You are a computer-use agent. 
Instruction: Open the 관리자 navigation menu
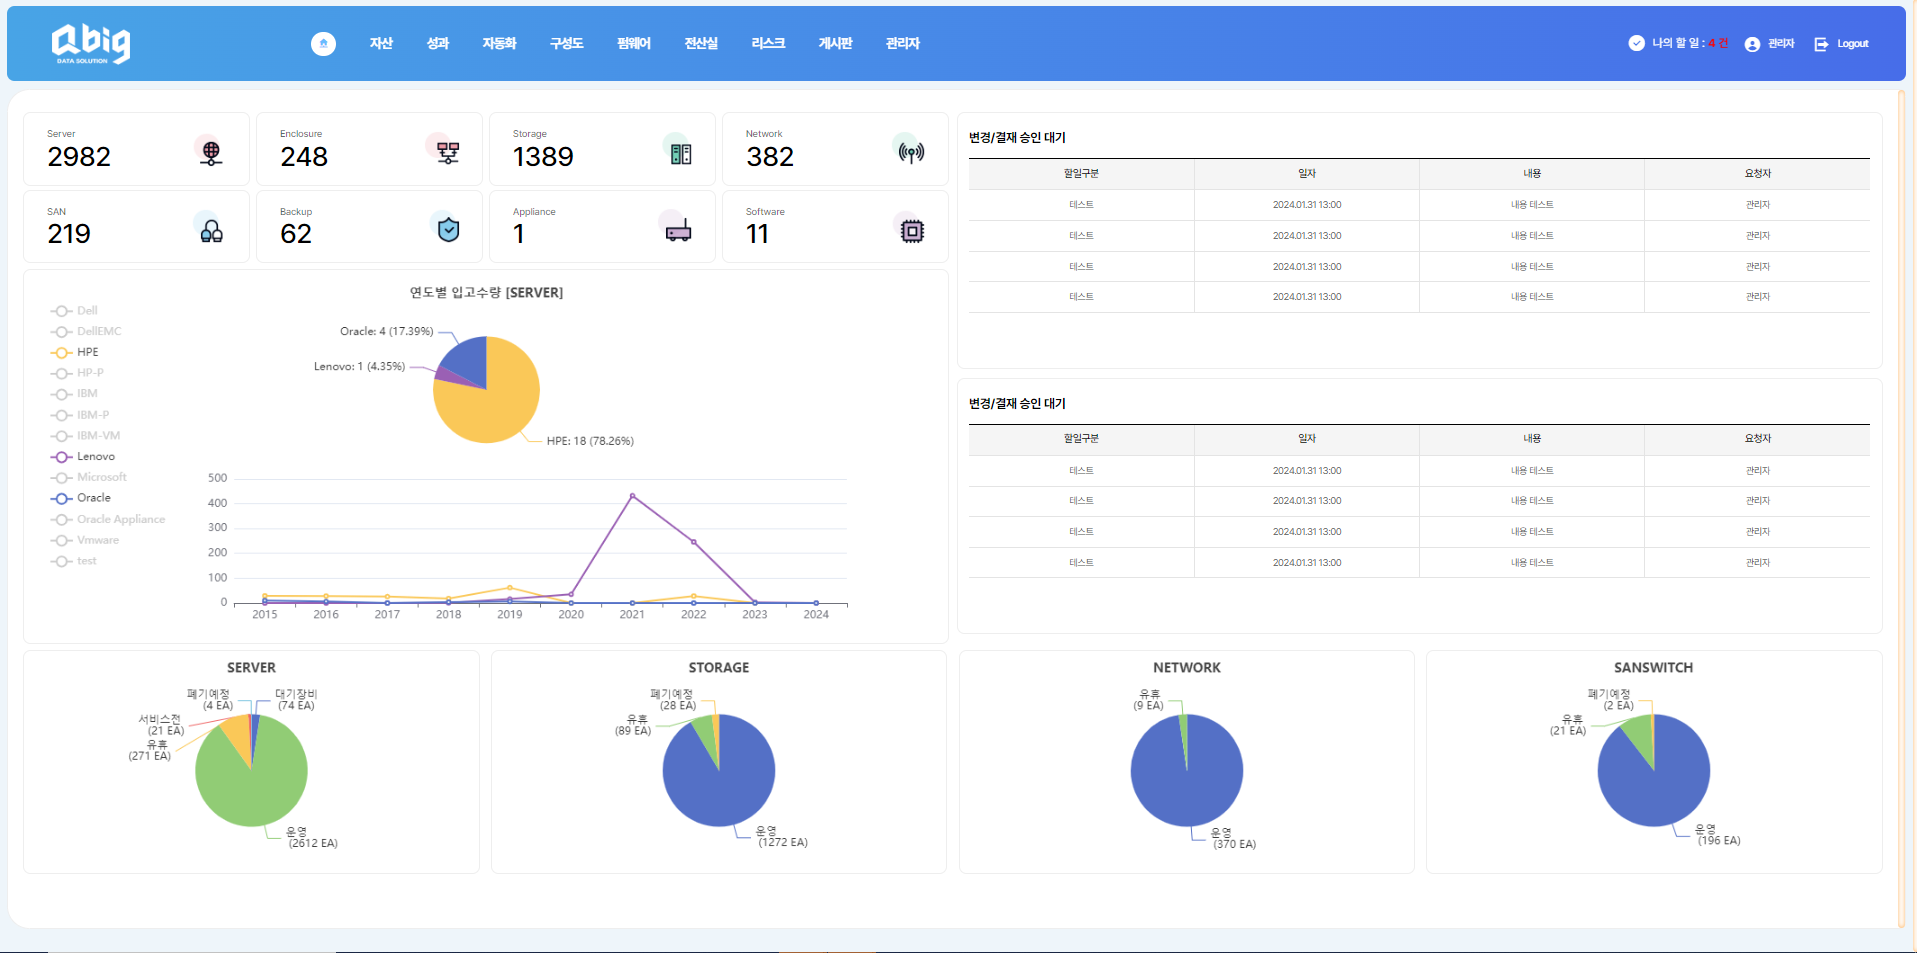point(902,43)
